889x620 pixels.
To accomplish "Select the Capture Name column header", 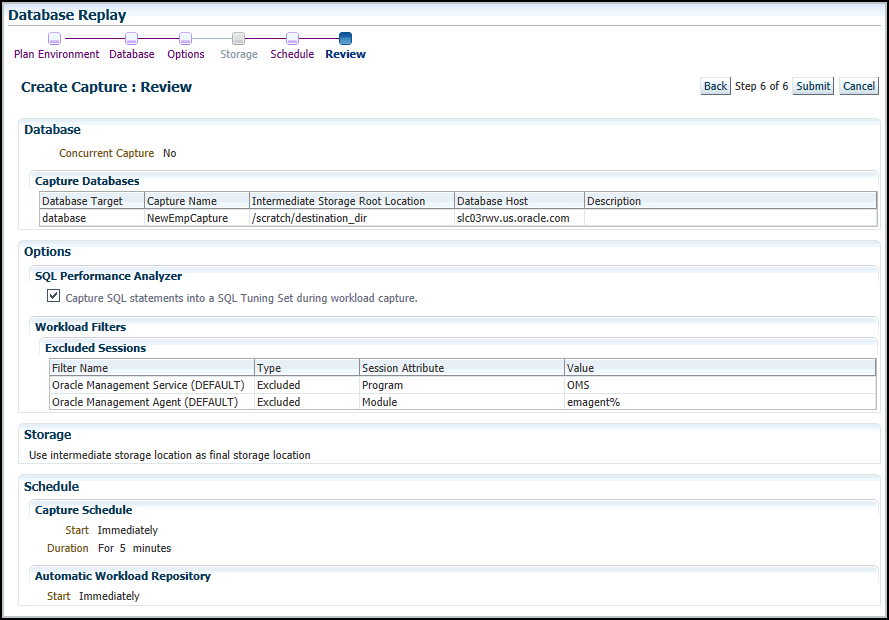I will [182, 201].
